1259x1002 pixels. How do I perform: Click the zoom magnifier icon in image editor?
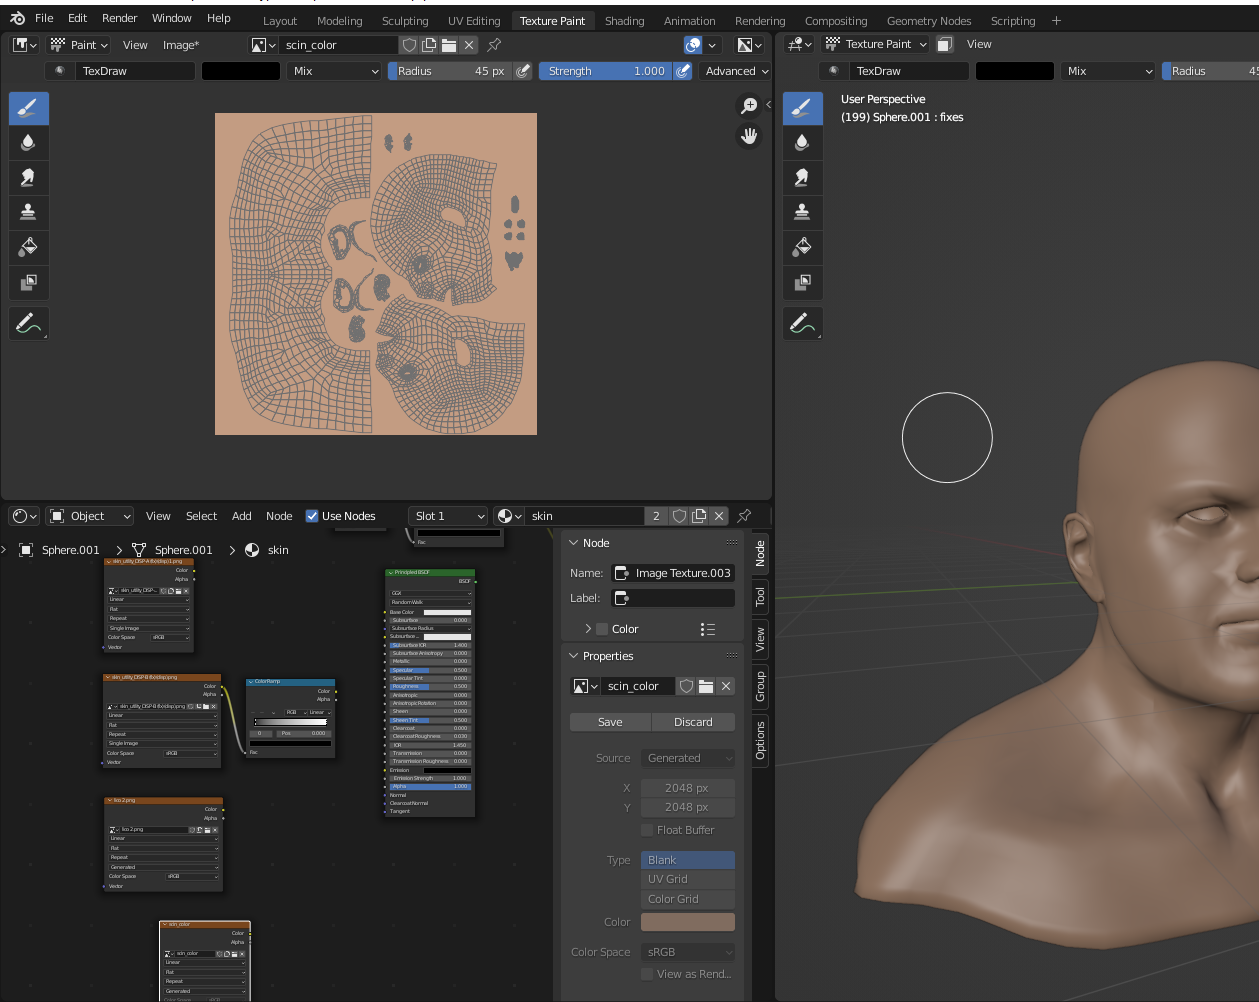point(749,106)
